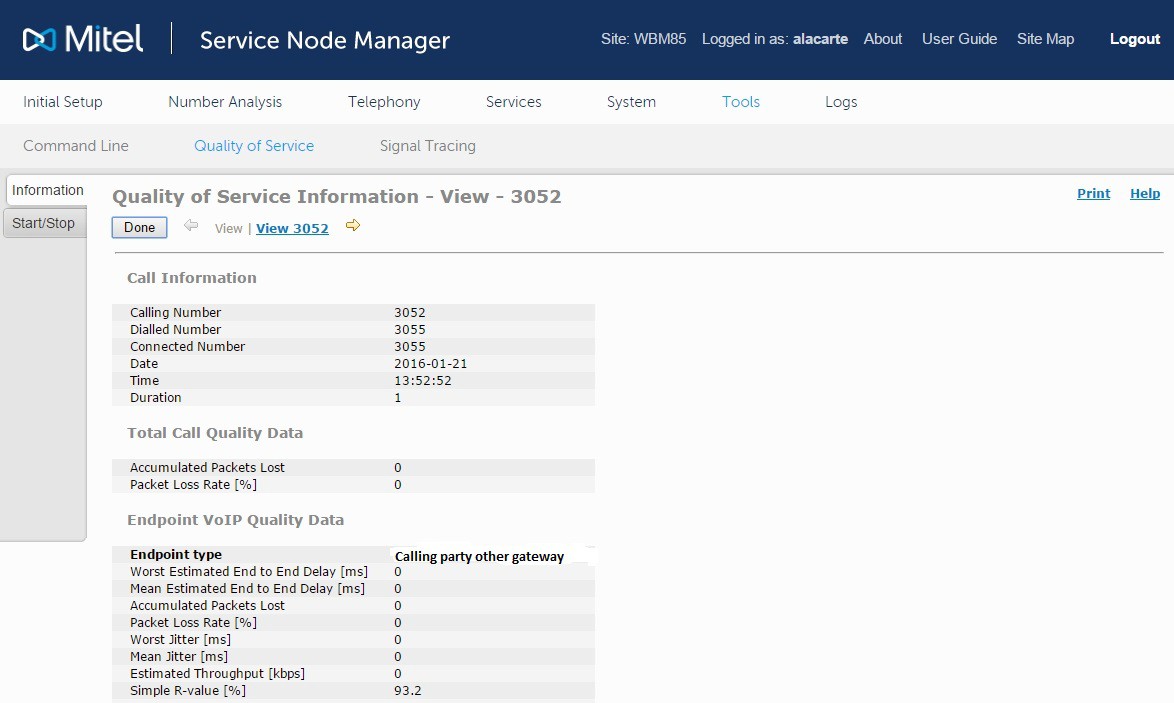Open the Site Map link

(1045, 39)
